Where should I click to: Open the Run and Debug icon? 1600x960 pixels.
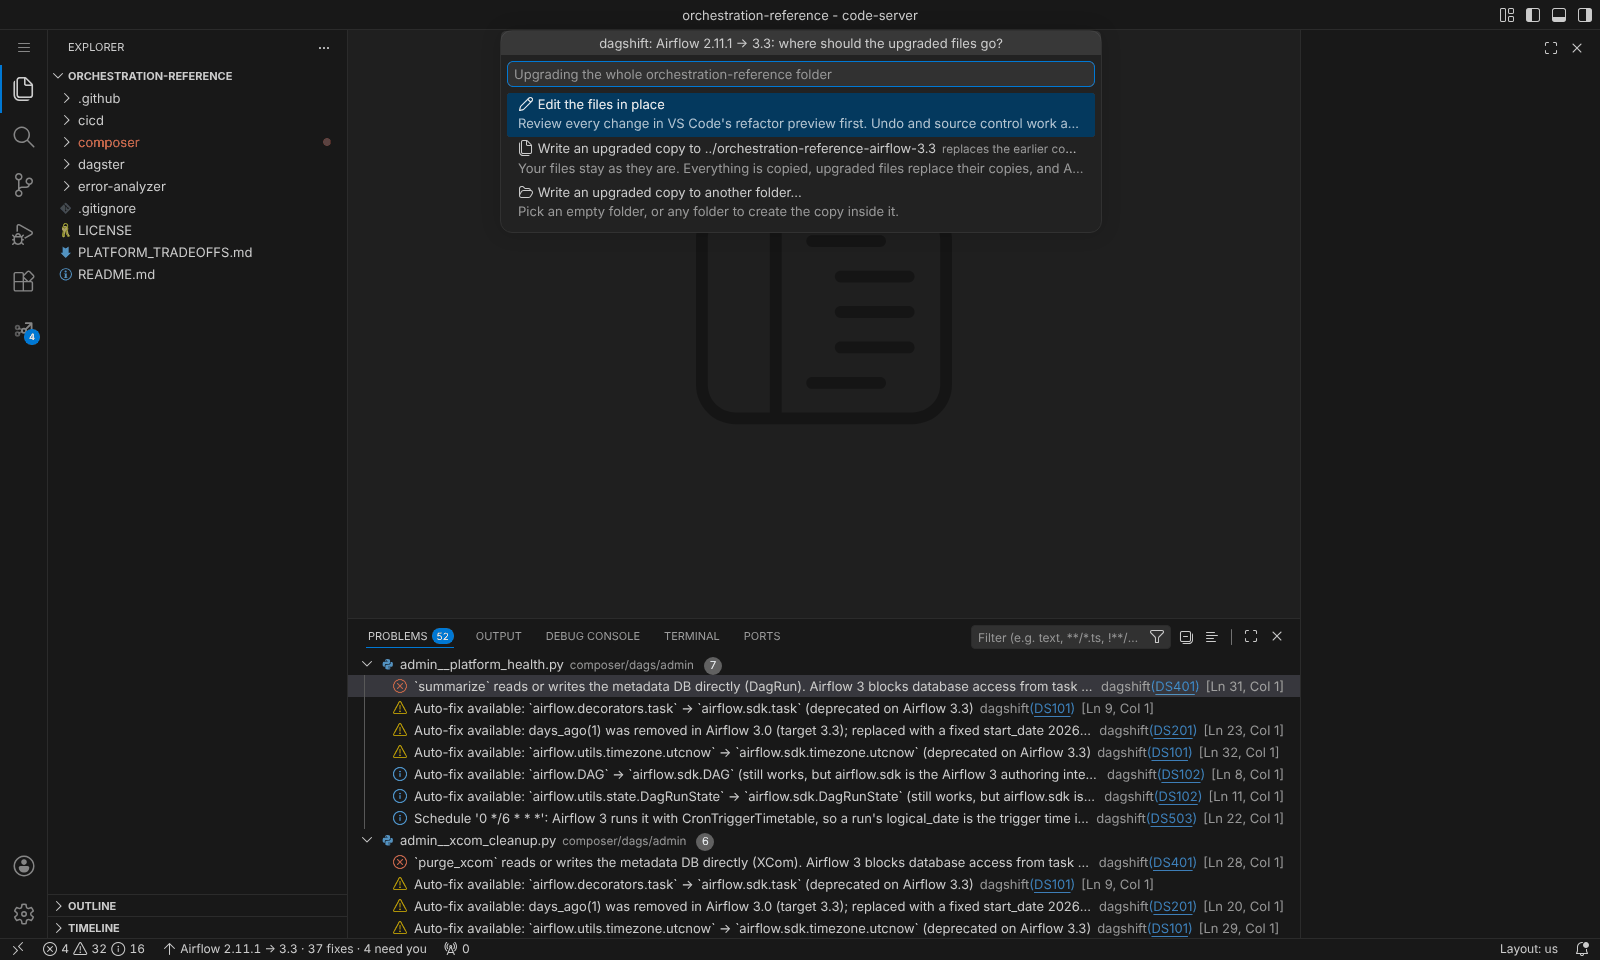[x=24, y=233]
